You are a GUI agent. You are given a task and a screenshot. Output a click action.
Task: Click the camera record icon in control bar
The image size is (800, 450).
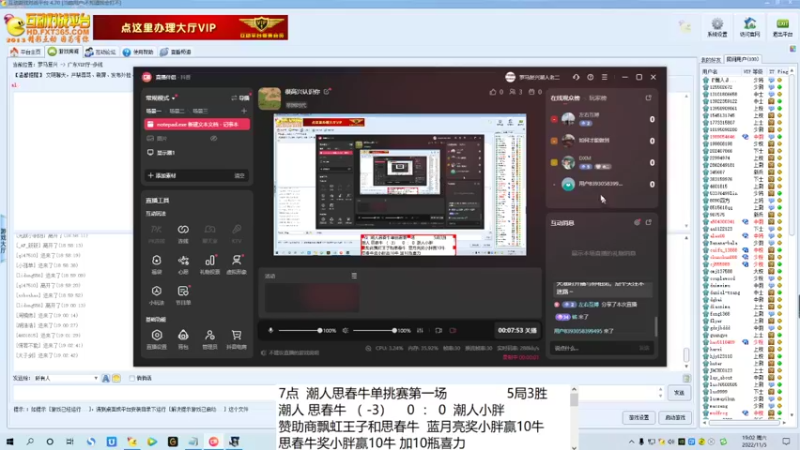[438, 331]
